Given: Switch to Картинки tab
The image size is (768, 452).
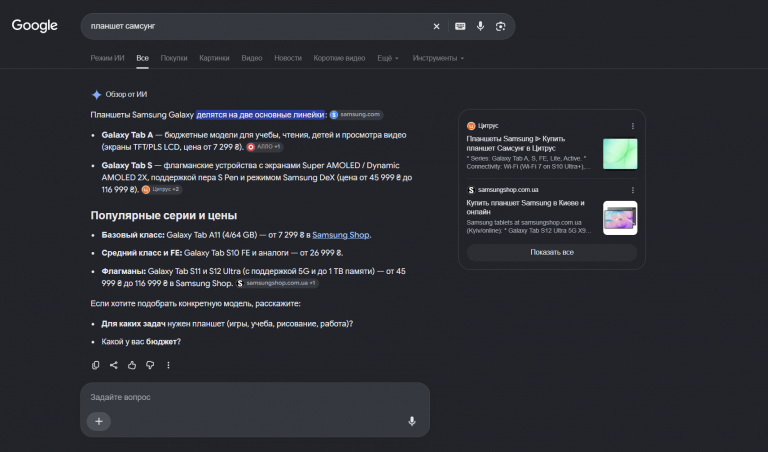Looking at the screenshot, I should pyautogui.click(x=214, y=58).
